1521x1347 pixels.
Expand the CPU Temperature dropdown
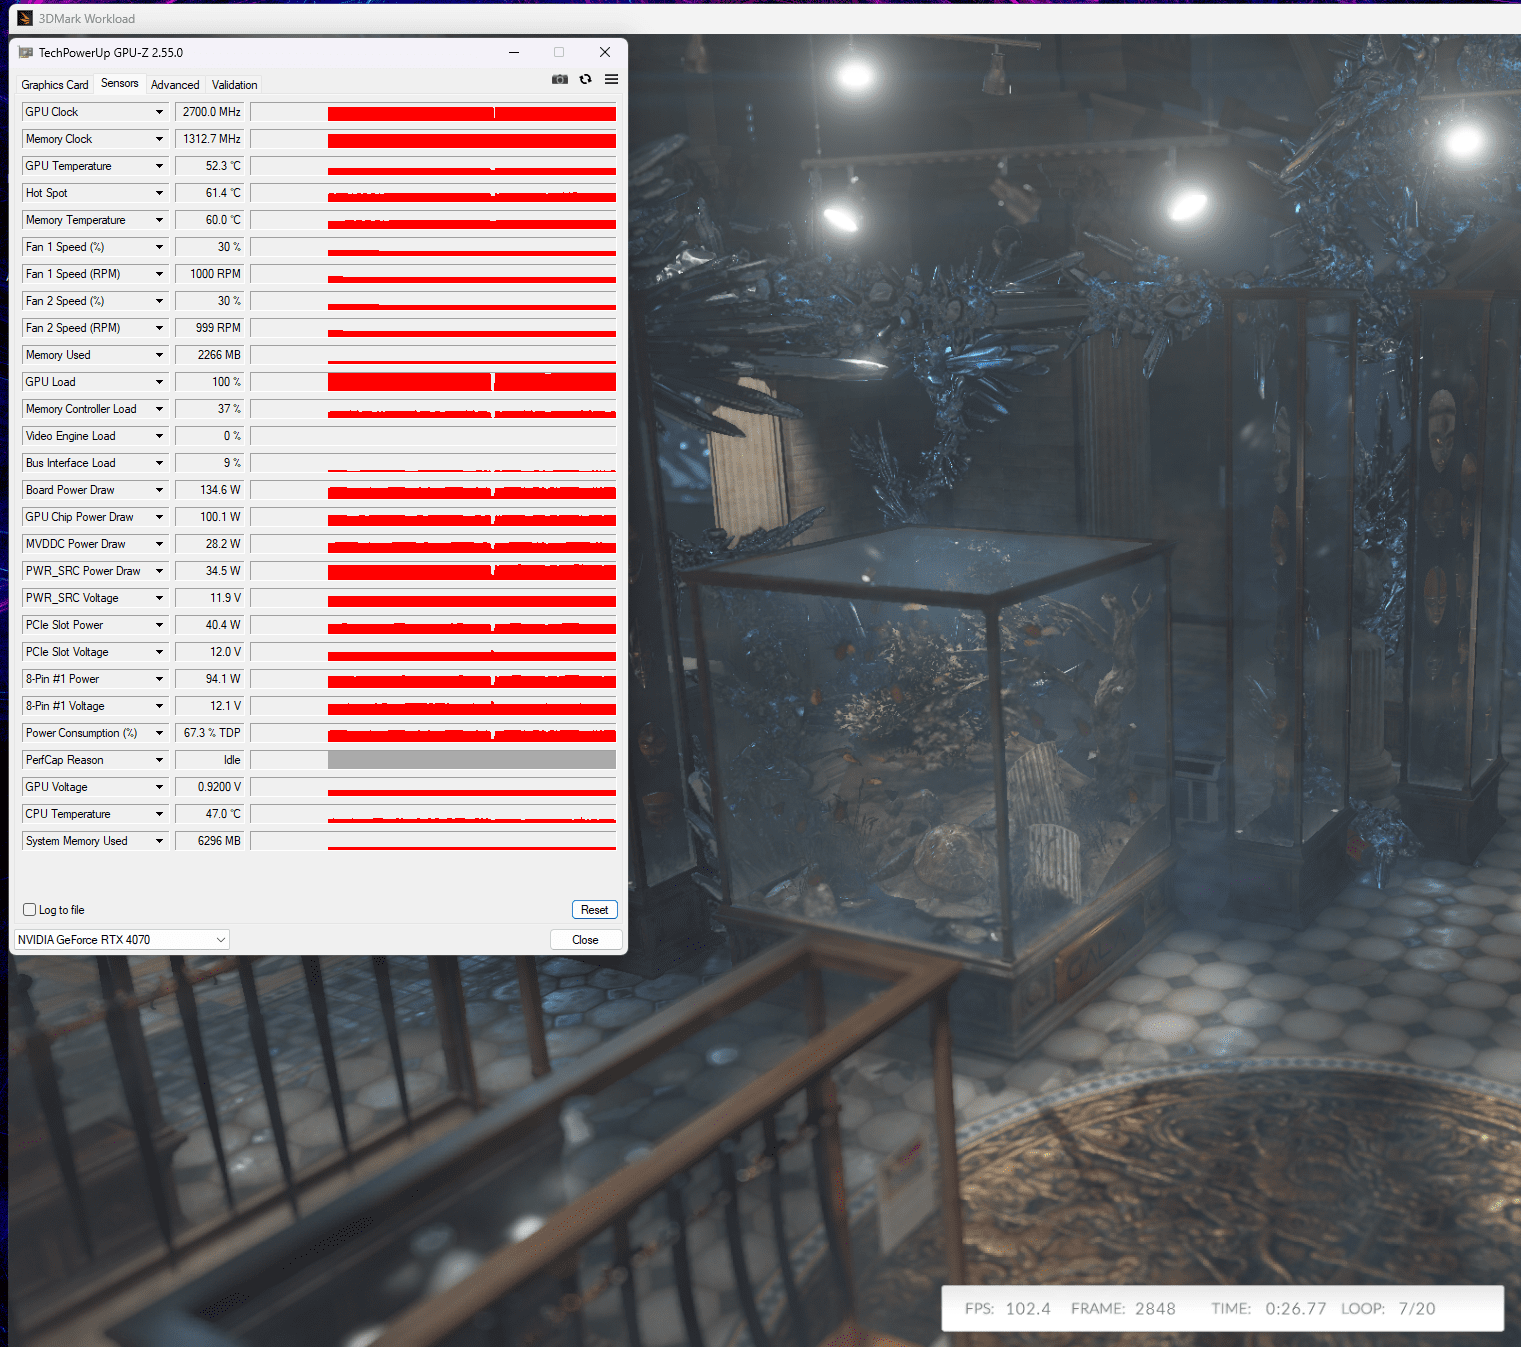pos(159,814)
